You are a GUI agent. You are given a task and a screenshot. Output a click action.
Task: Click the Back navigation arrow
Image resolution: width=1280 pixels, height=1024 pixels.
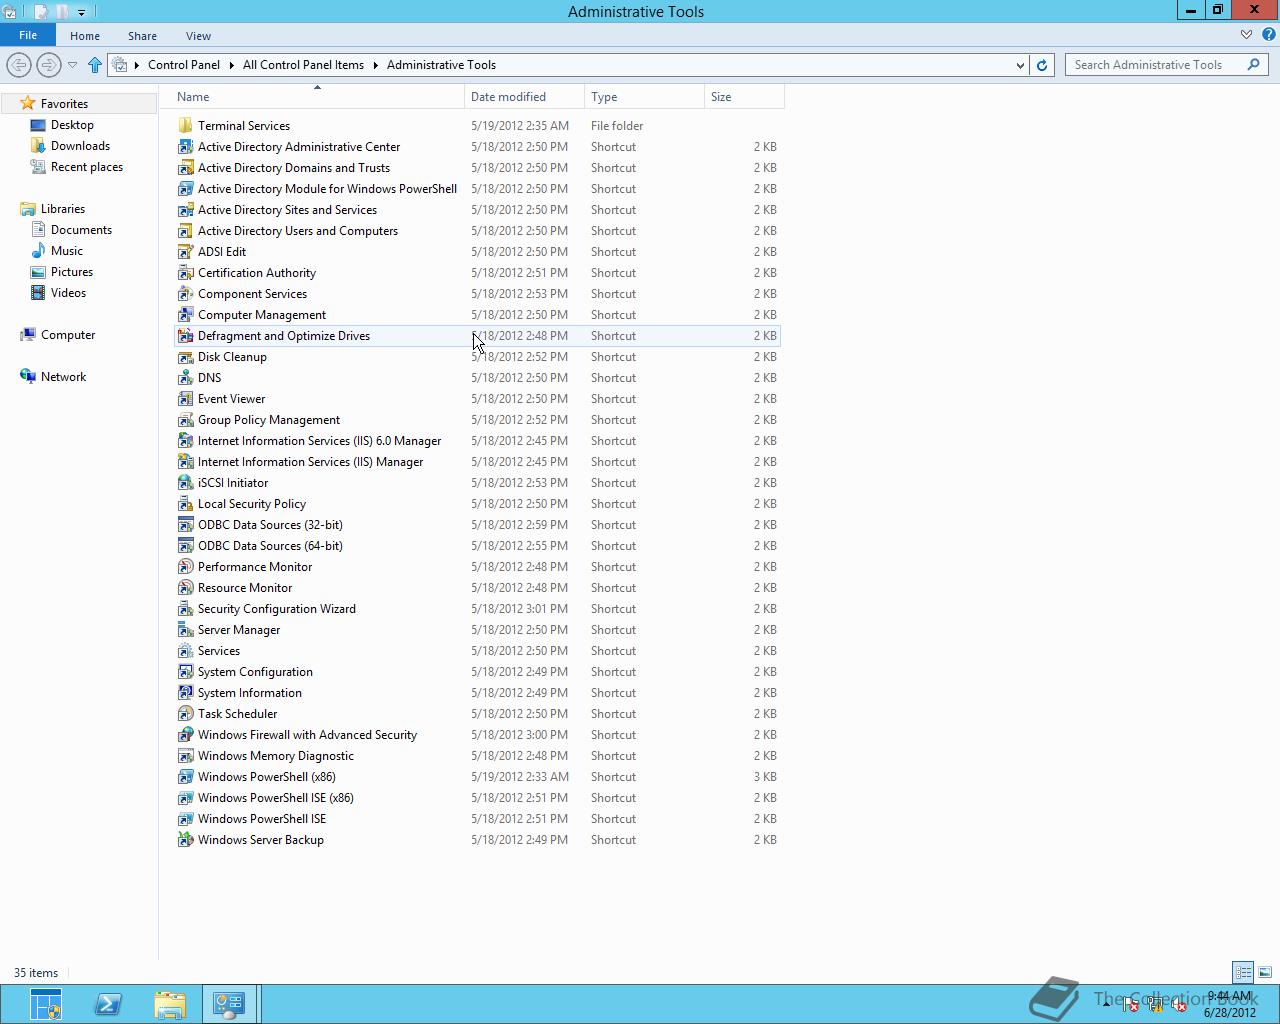coord(19,65)
